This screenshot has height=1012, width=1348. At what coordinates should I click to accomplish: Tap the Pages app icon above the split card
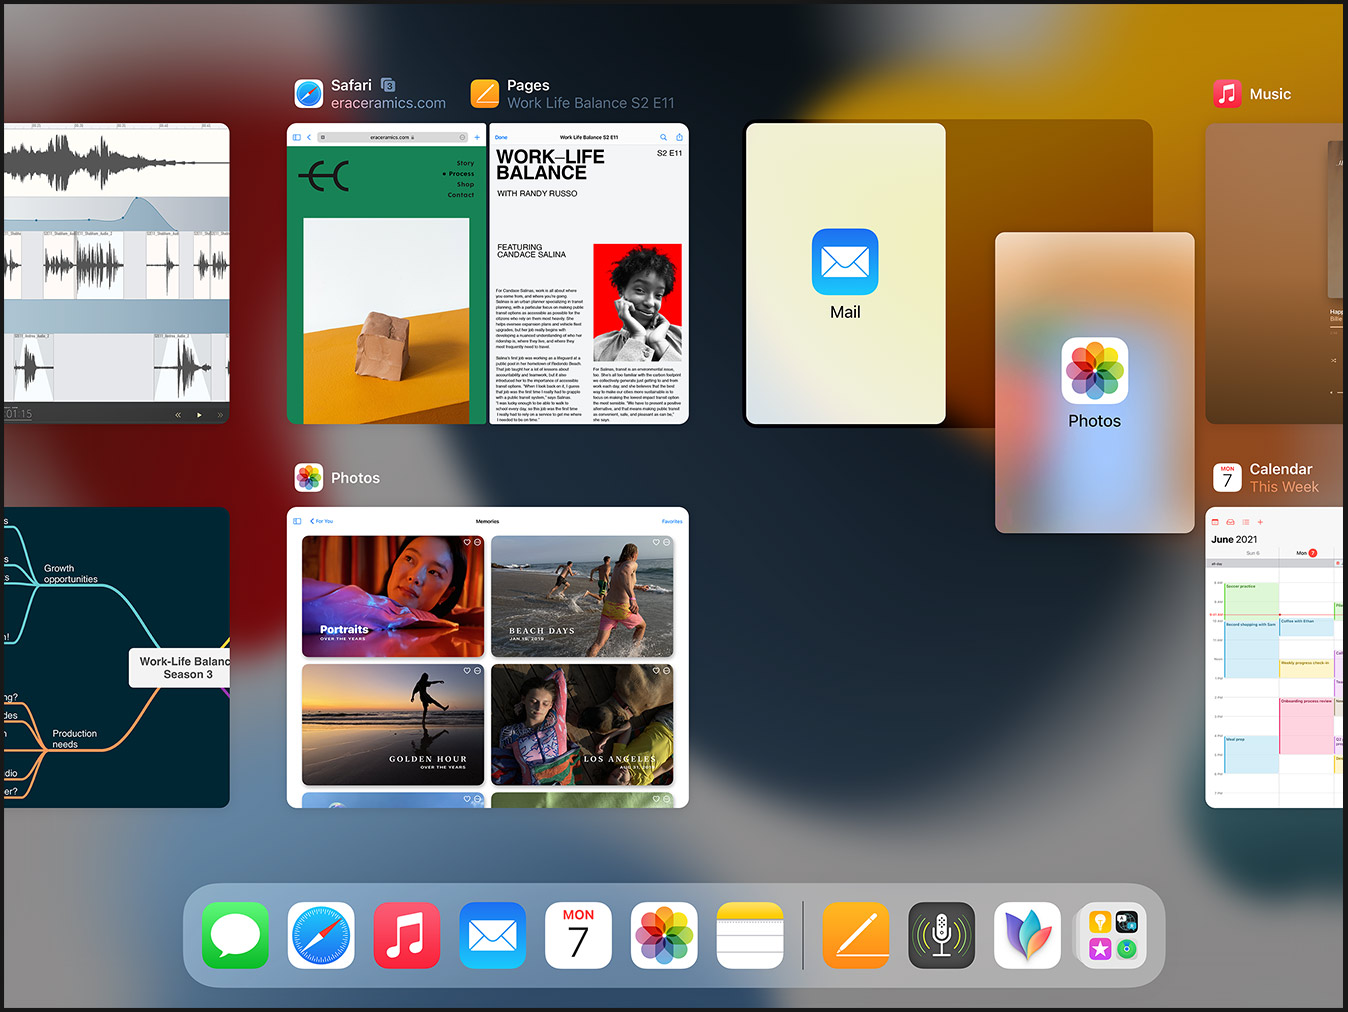click(x=485, y=94)
